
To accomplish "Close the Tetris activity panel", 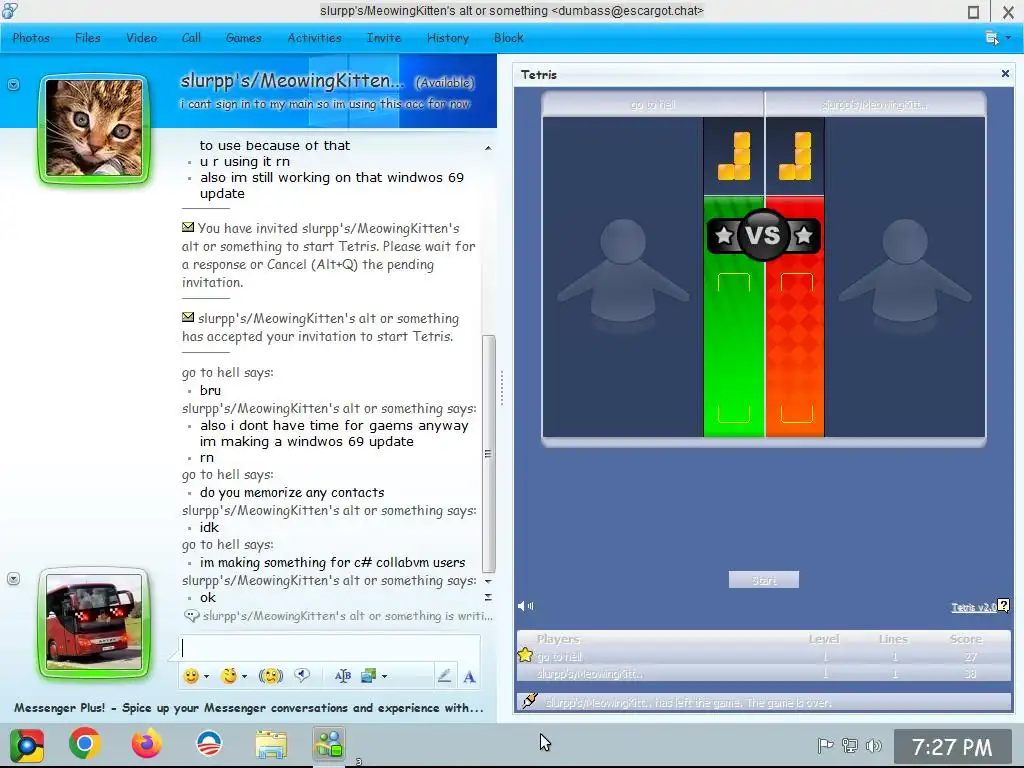I will pyautogui.click(x=1005, y=74).
